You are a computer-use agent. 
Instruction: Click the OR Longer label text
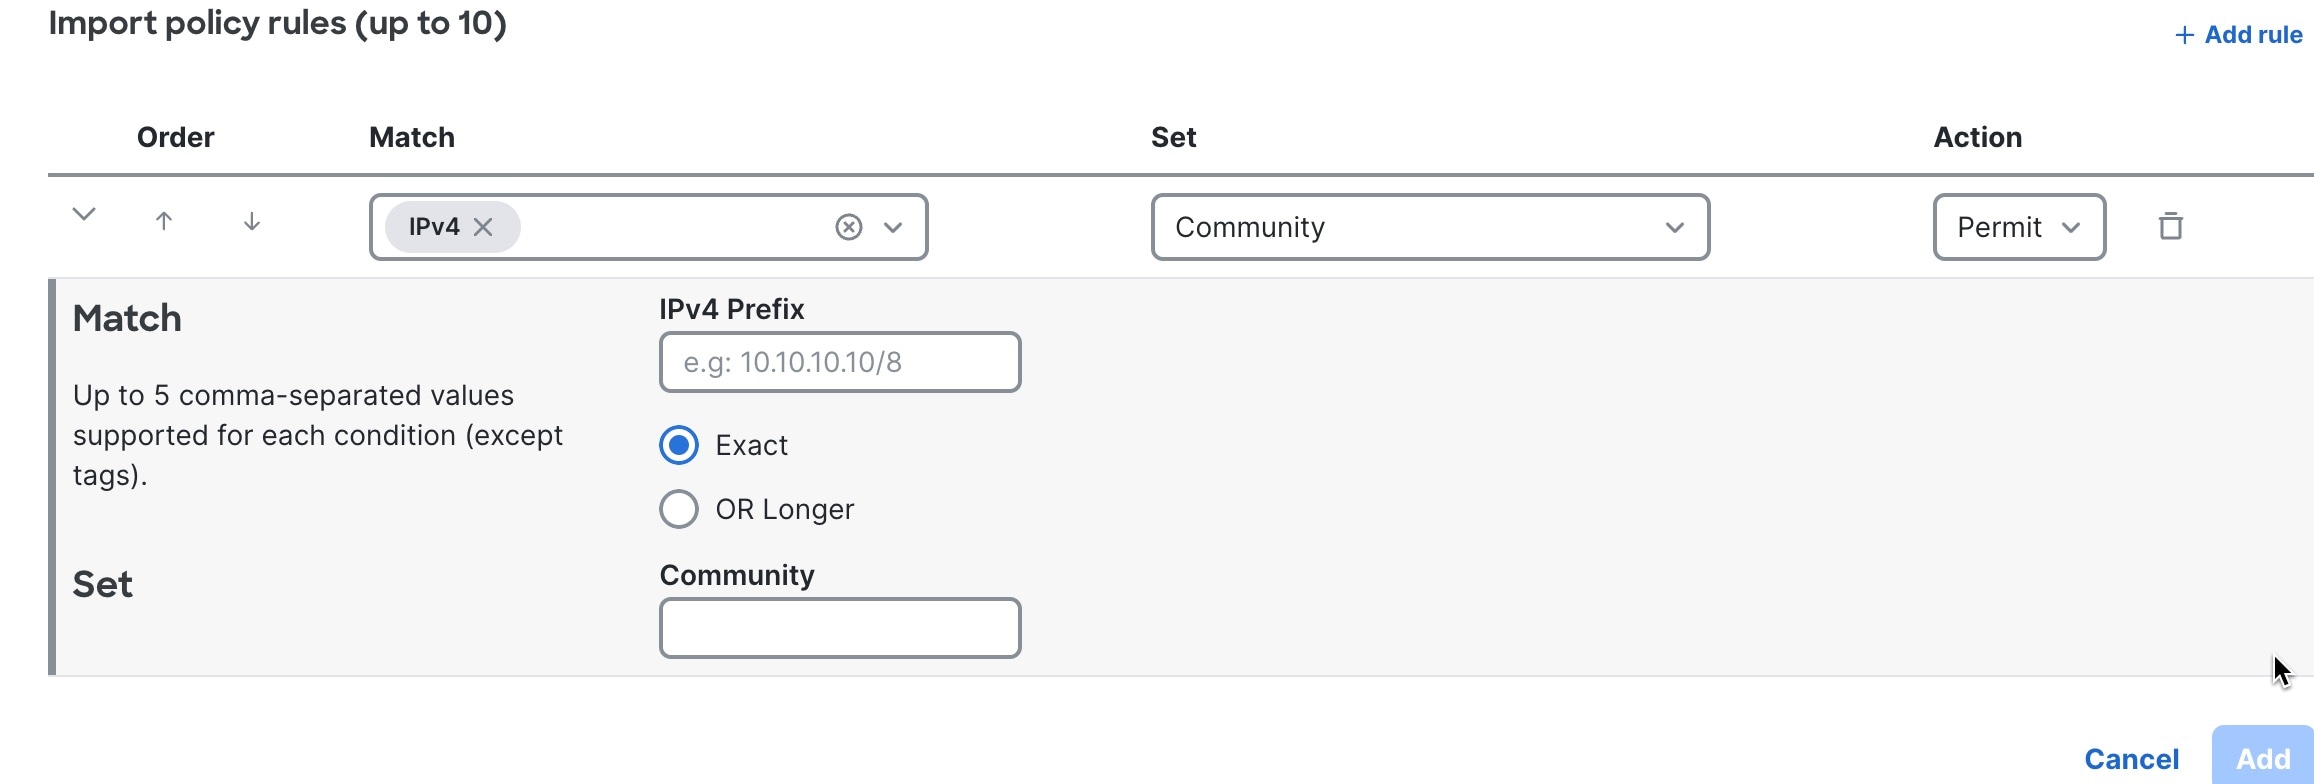click(785, 509)
